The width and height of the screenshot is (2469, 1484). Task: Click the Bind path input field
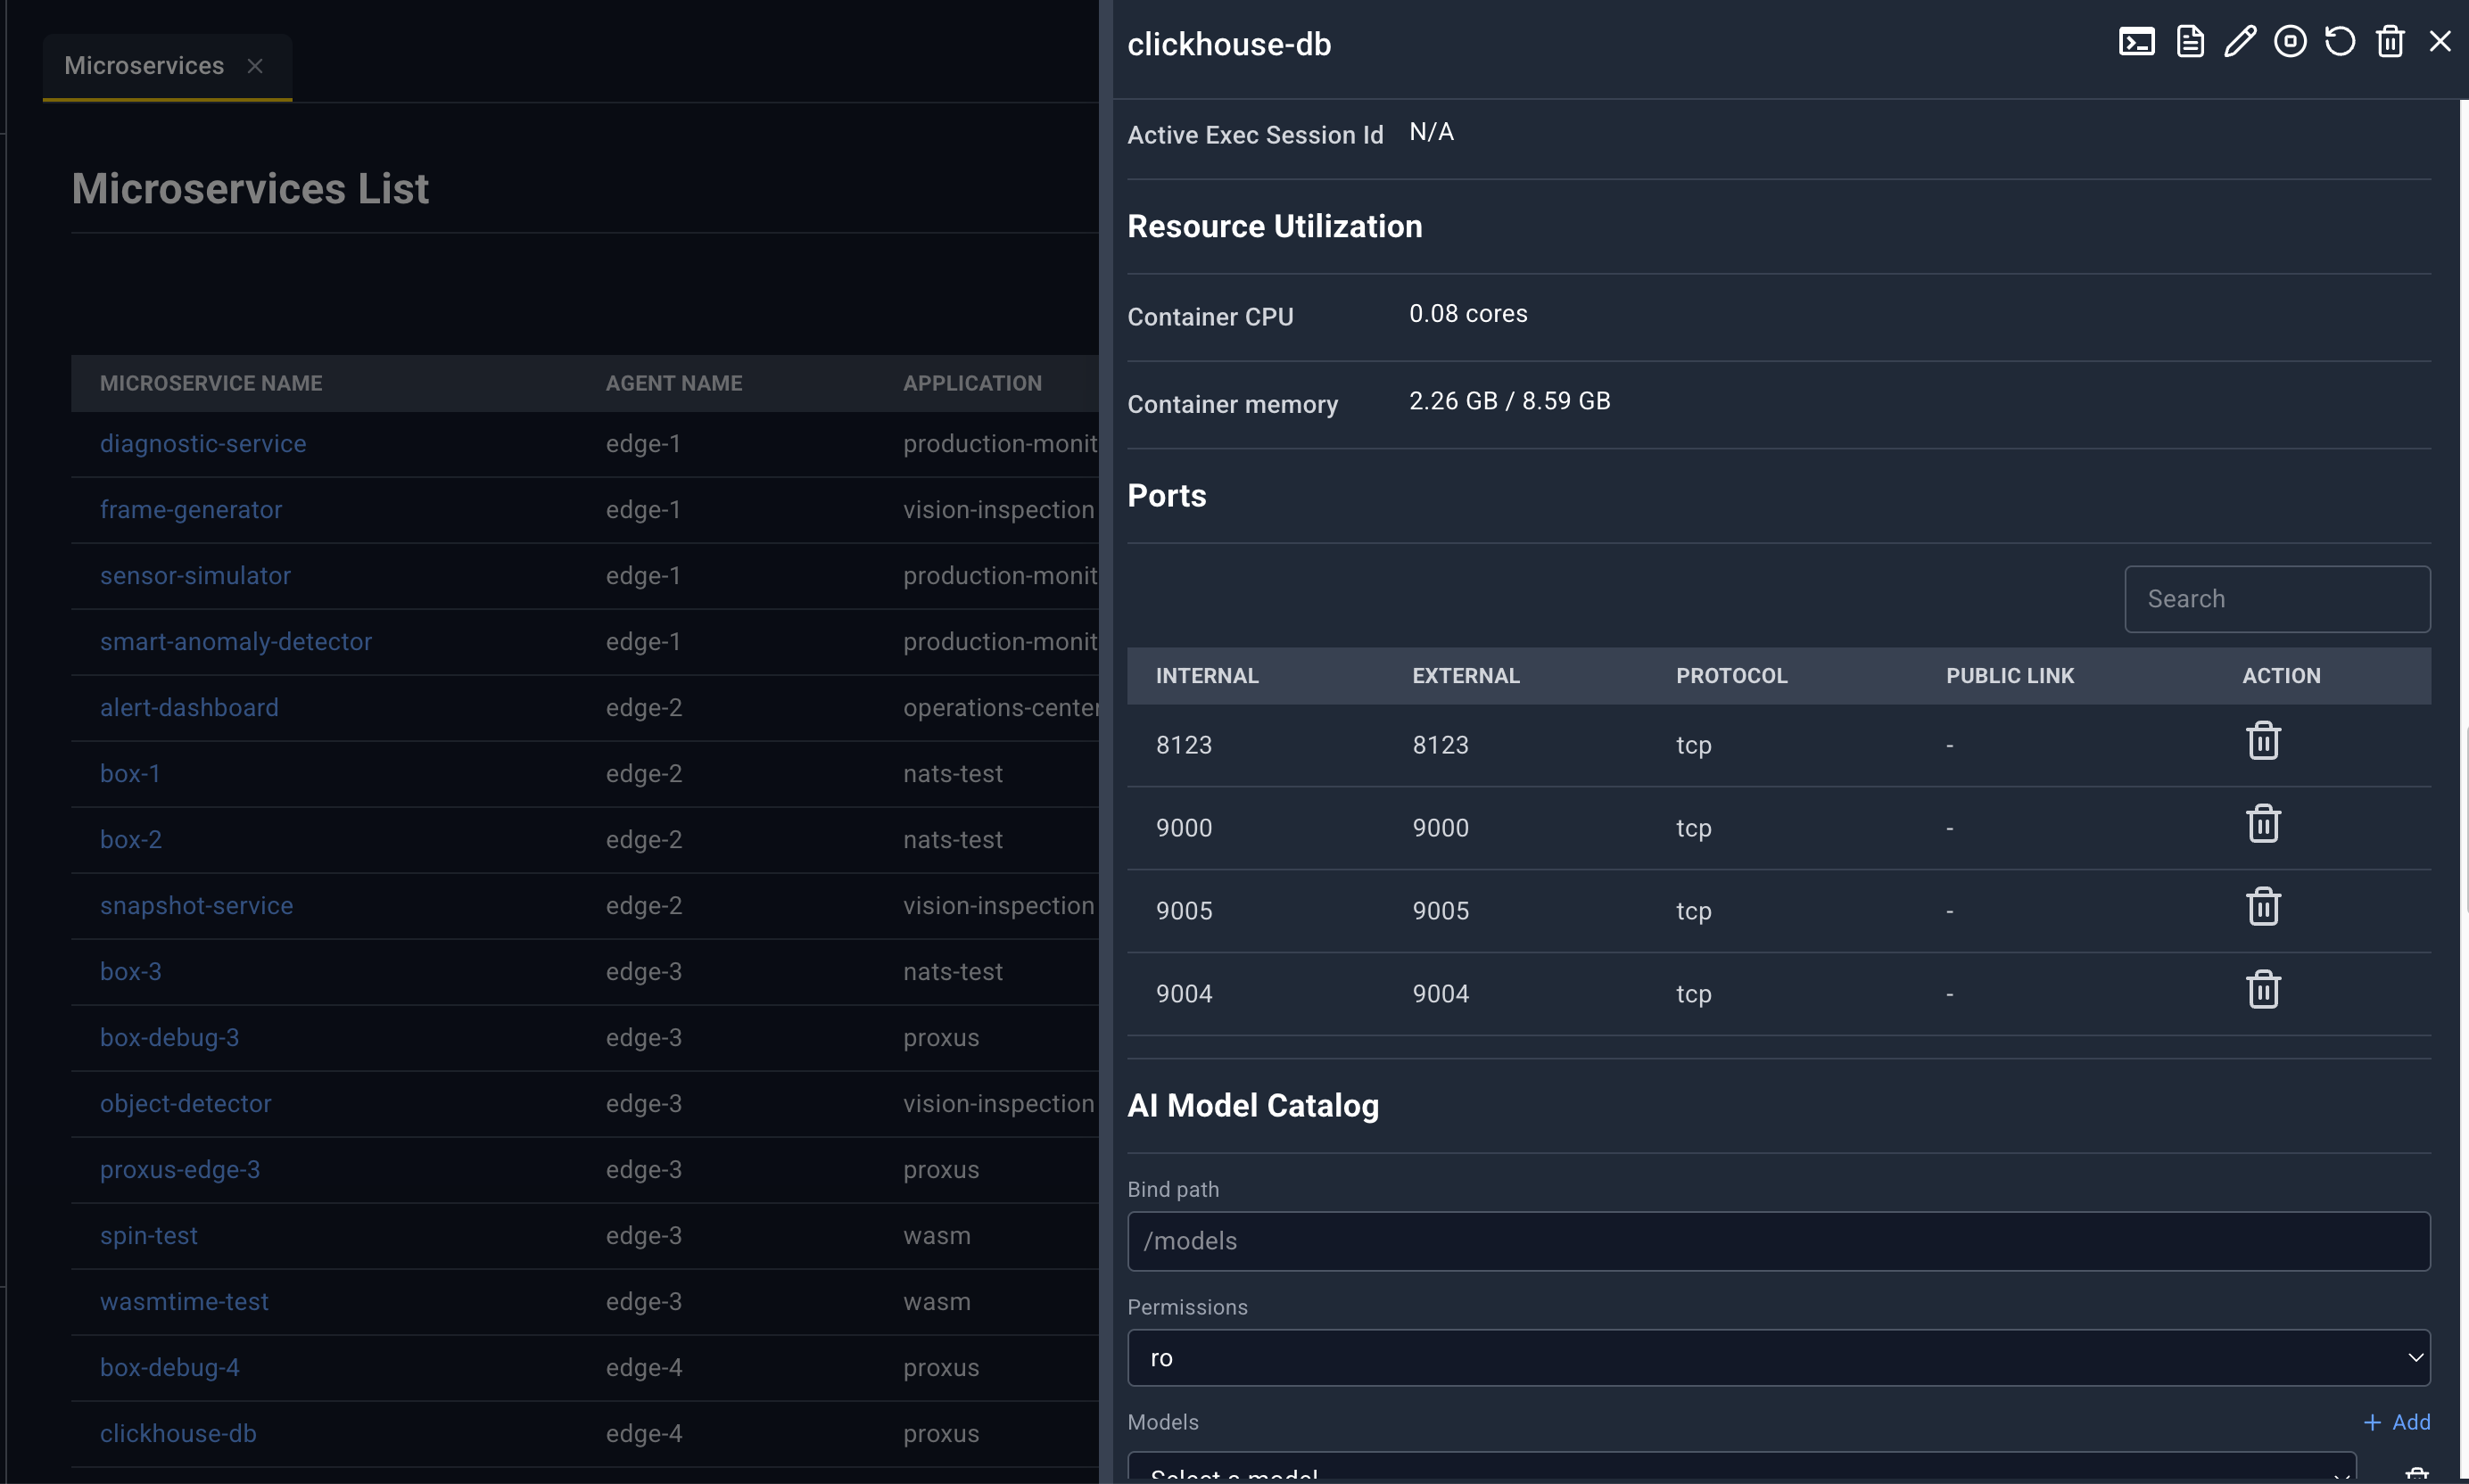[1778, 1241]
